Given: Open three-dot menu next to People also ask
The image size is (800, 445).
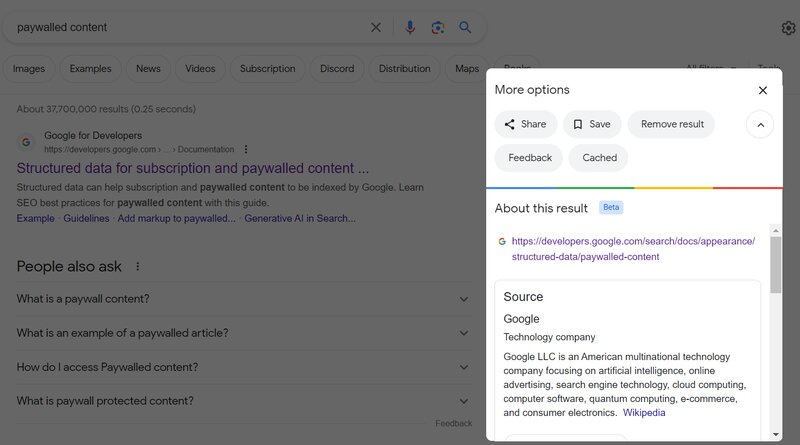Looking at the screenshot, I should click(x=138, y=266).
